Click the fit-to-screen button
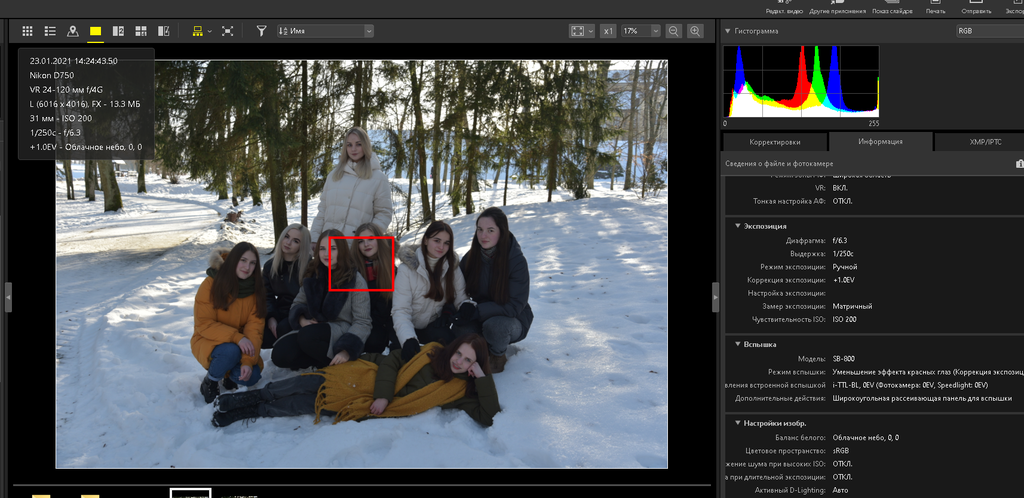 (x=577, y=31)
